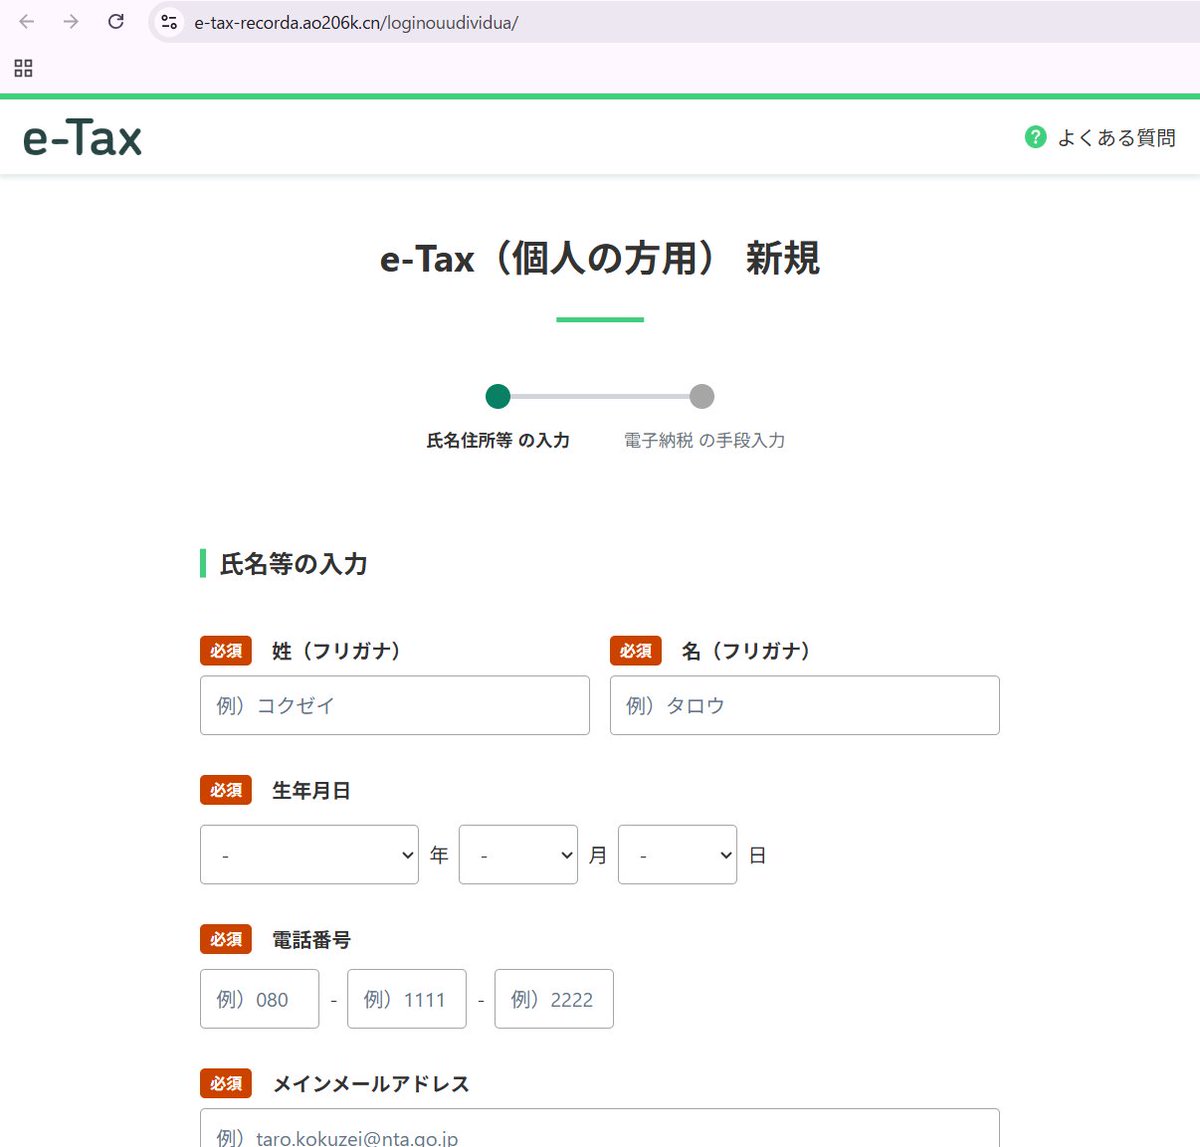Viewport: 1200px width, 1147px height.
Task: Click the 名（フリガナ）label
Action: (746, 651)
